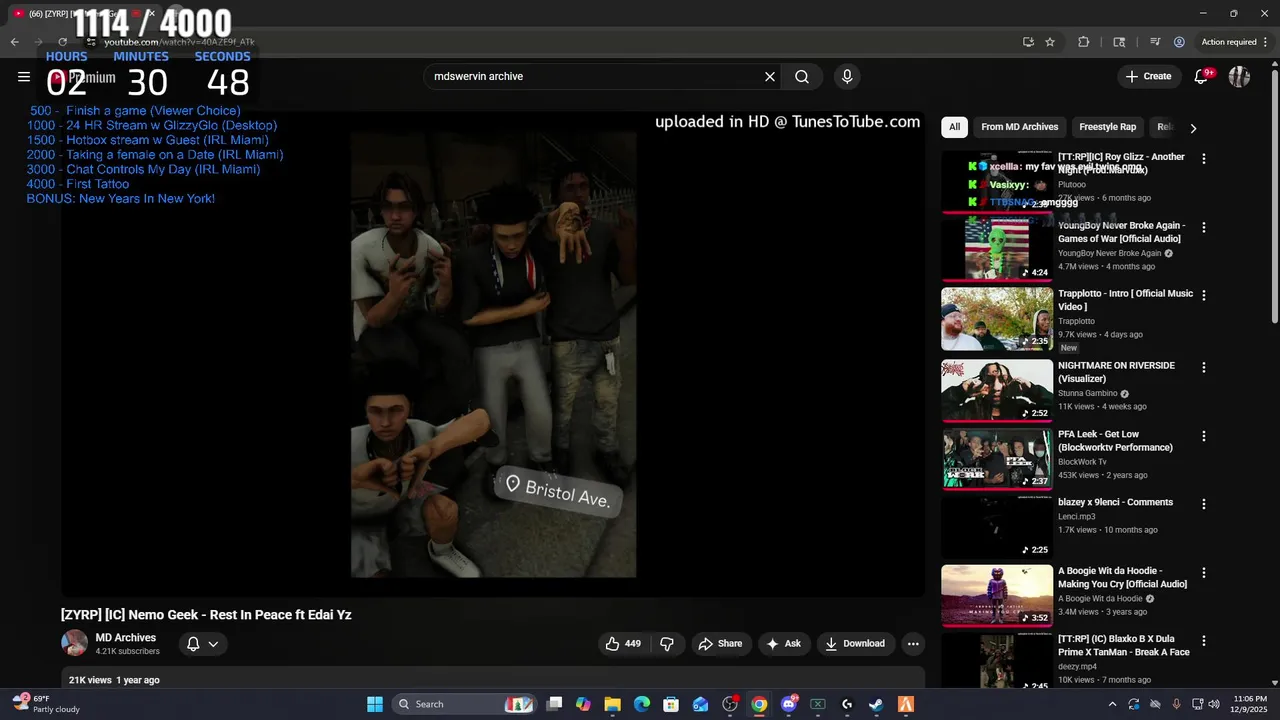Open Discord from taskbar
This screenshot has width=1280, height=720.
(x=788, y=704)
